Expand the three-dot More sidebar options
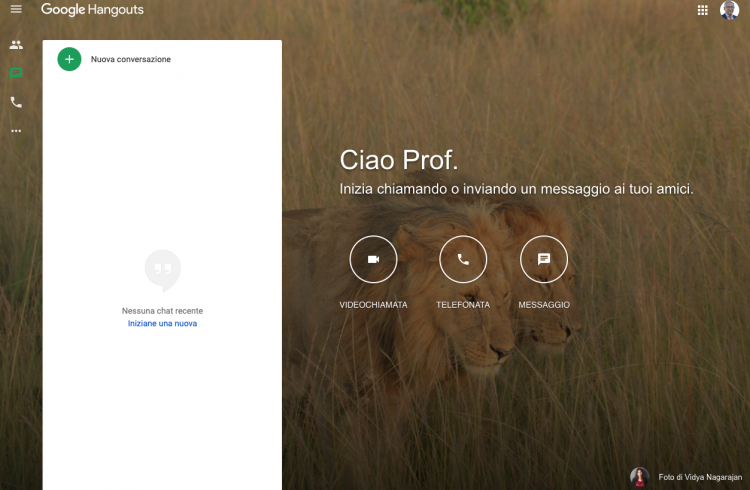Viewport: 750px width, 490px height. 16,131
